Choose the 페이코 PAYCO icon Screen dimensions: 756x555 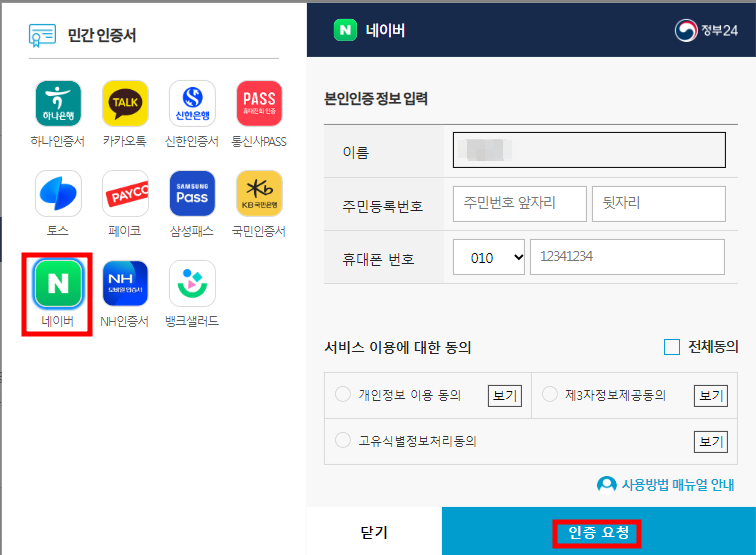125,193
